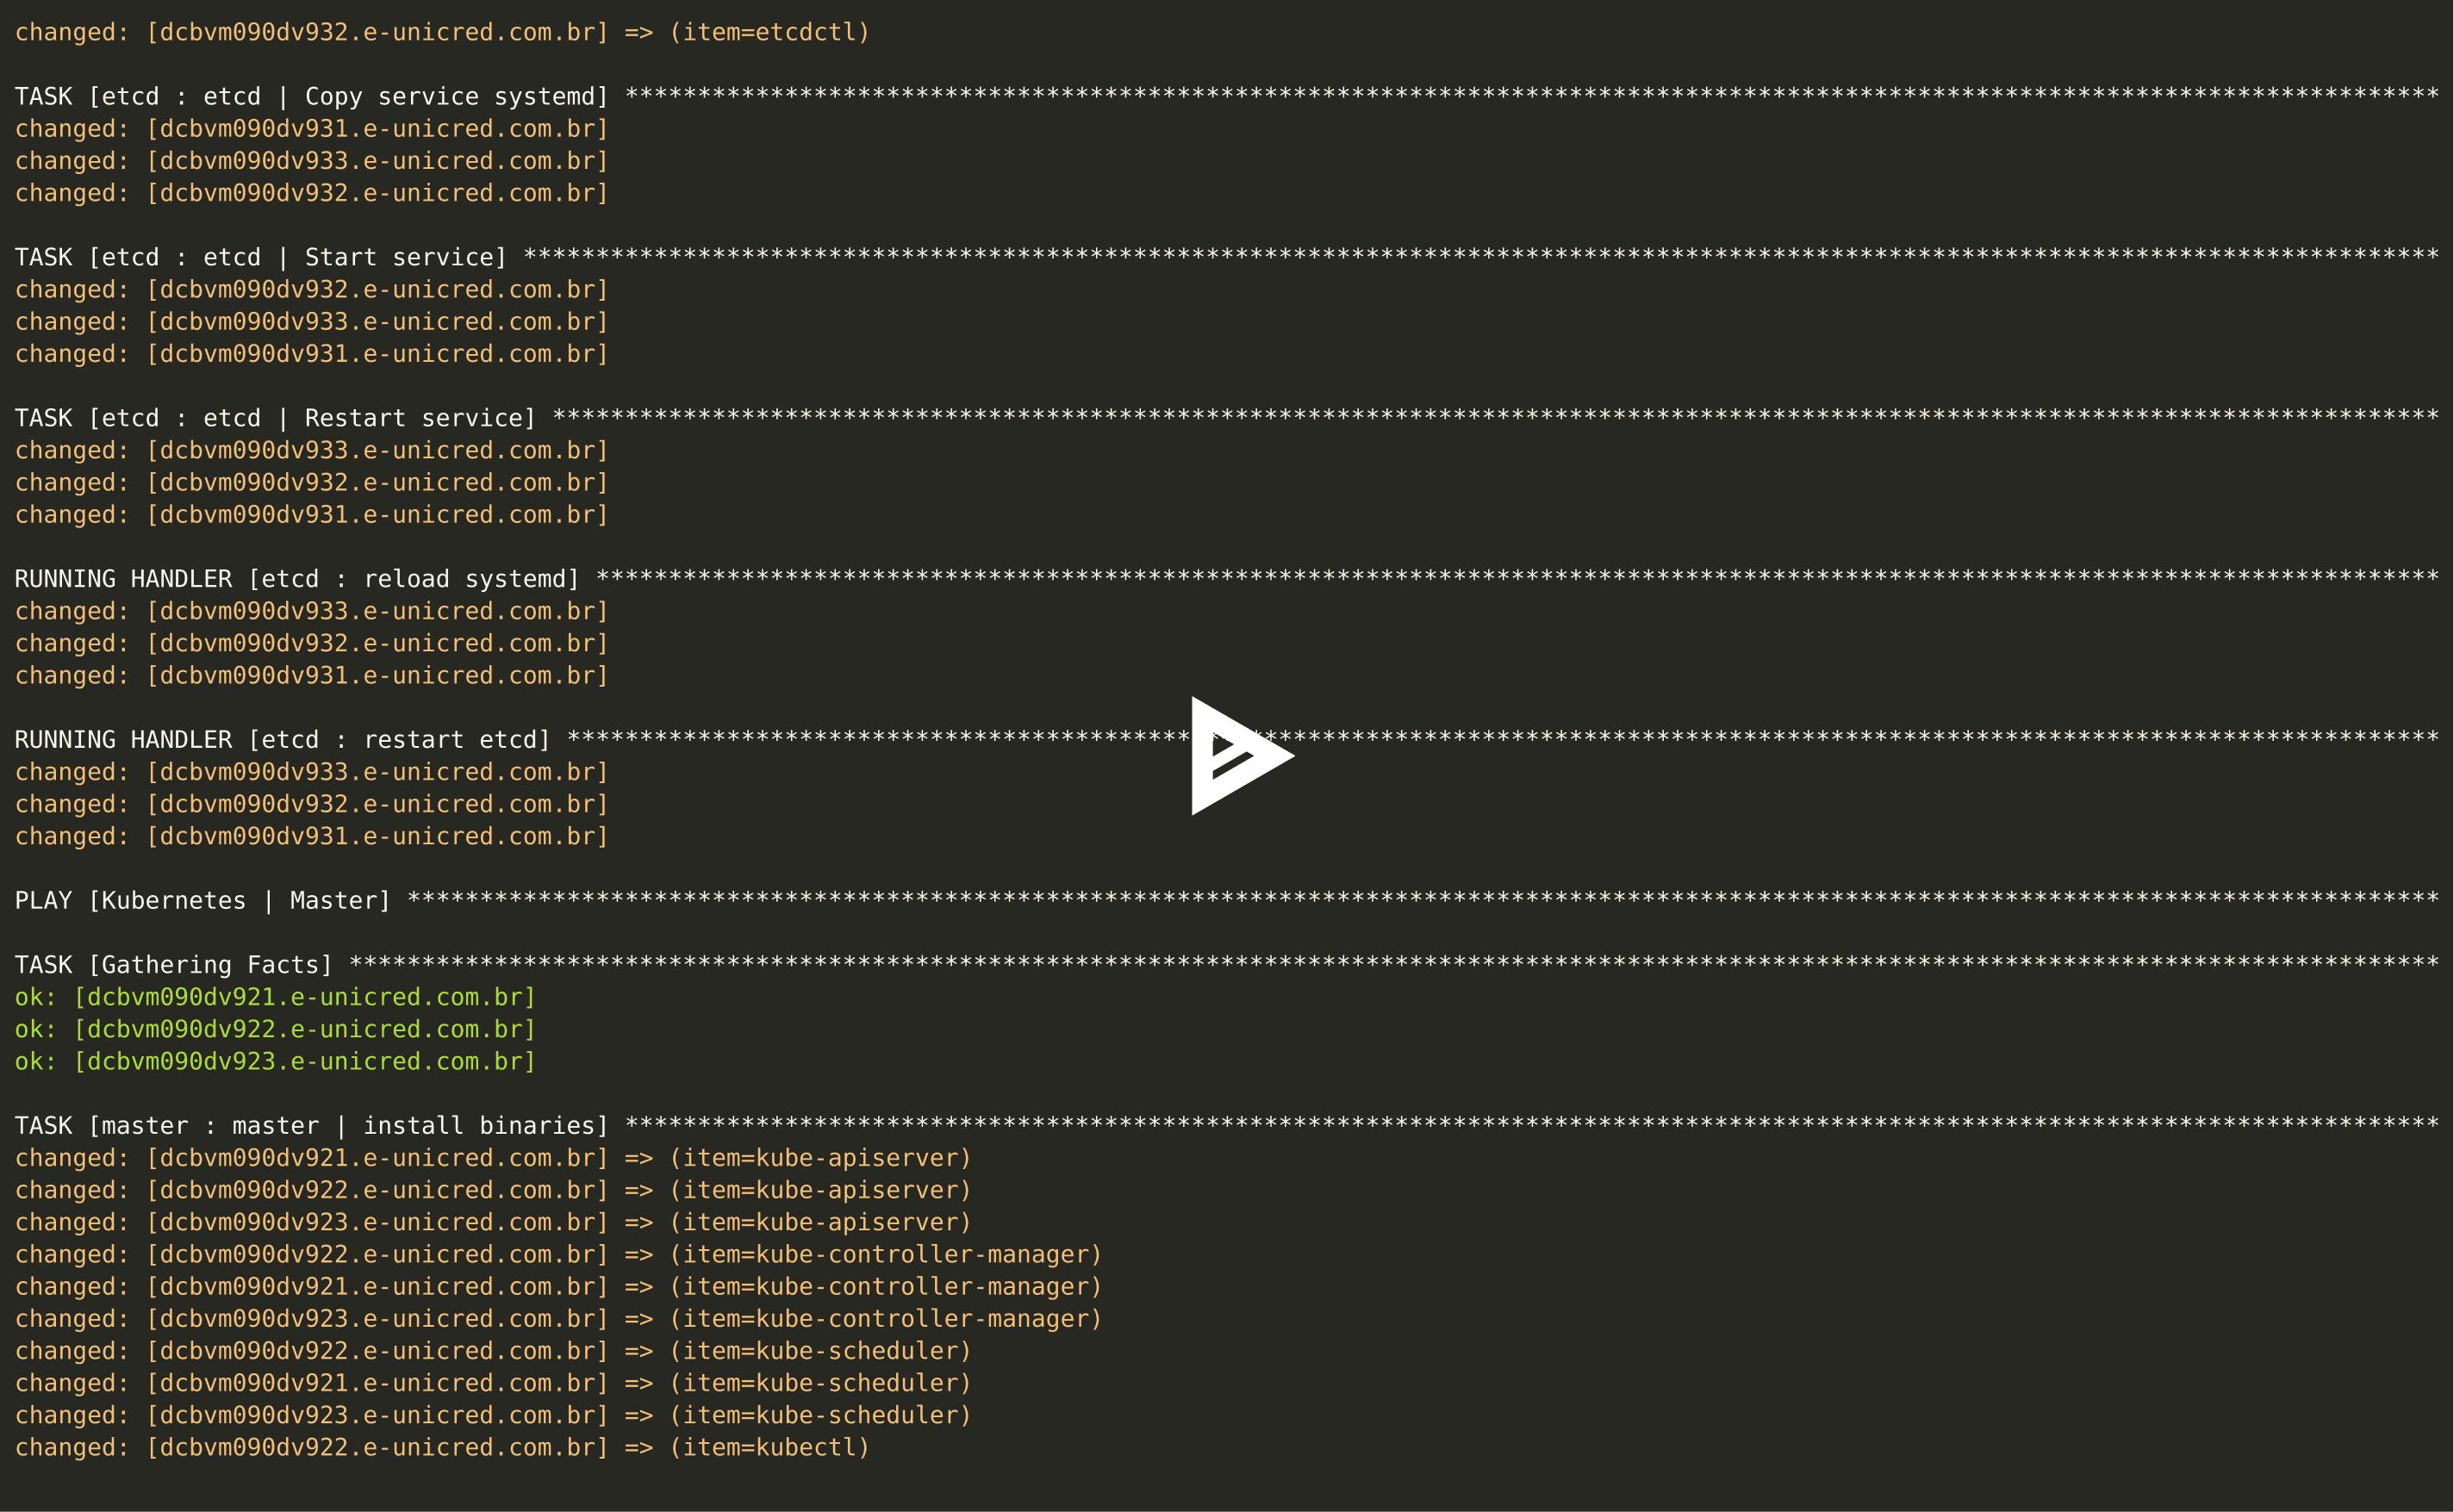Click dv932 changed line under restart etcd handler

[311, 804]
